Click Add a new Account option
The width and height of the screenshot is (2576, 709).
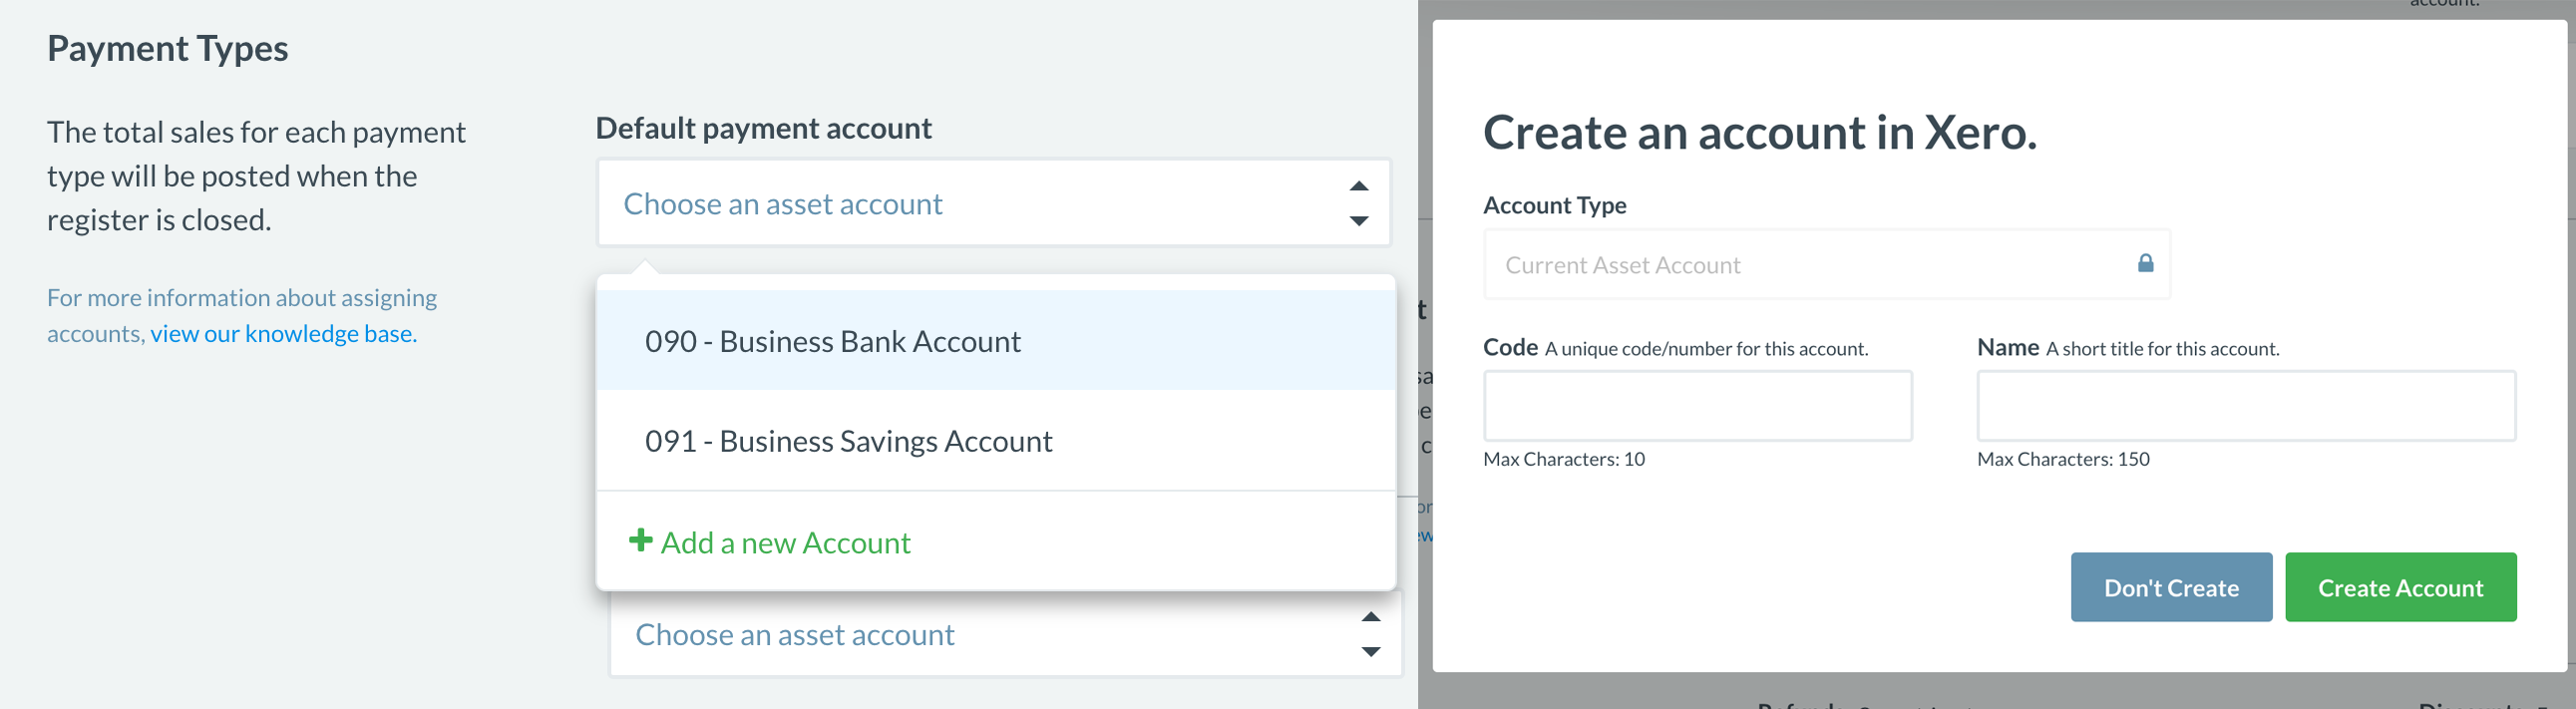click(x=995, y=542)
